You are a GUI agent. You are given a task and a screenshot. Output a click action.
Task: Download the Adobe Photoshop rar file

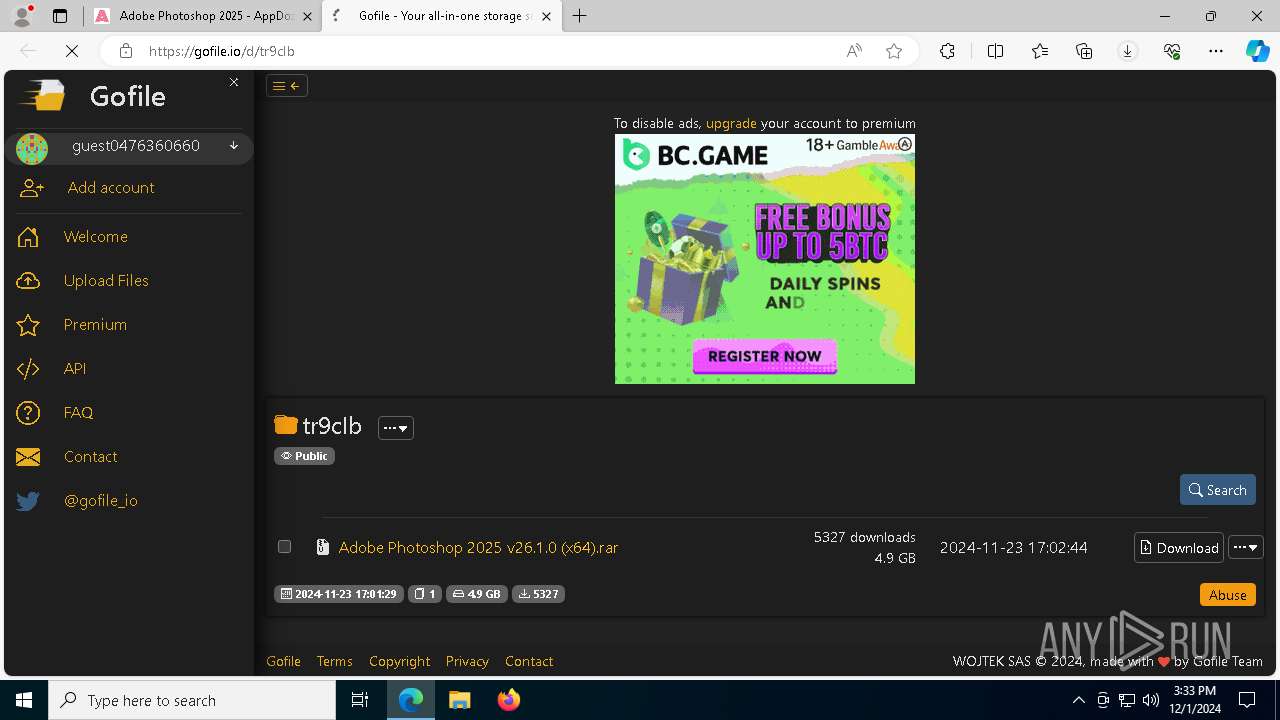(1179, 548)
